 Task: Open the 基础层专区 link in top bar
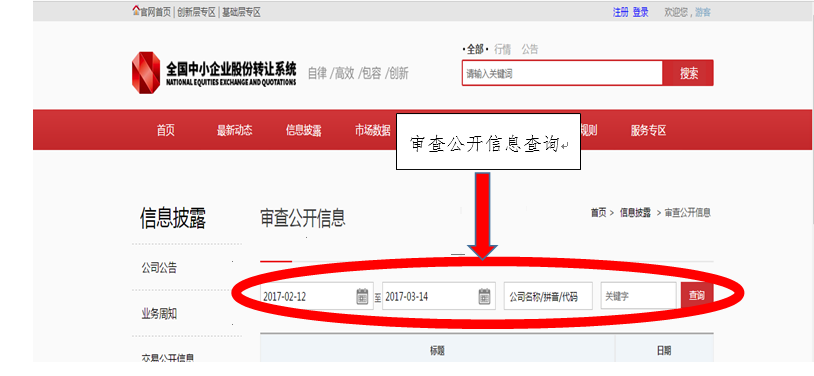(x=241, y=12)
